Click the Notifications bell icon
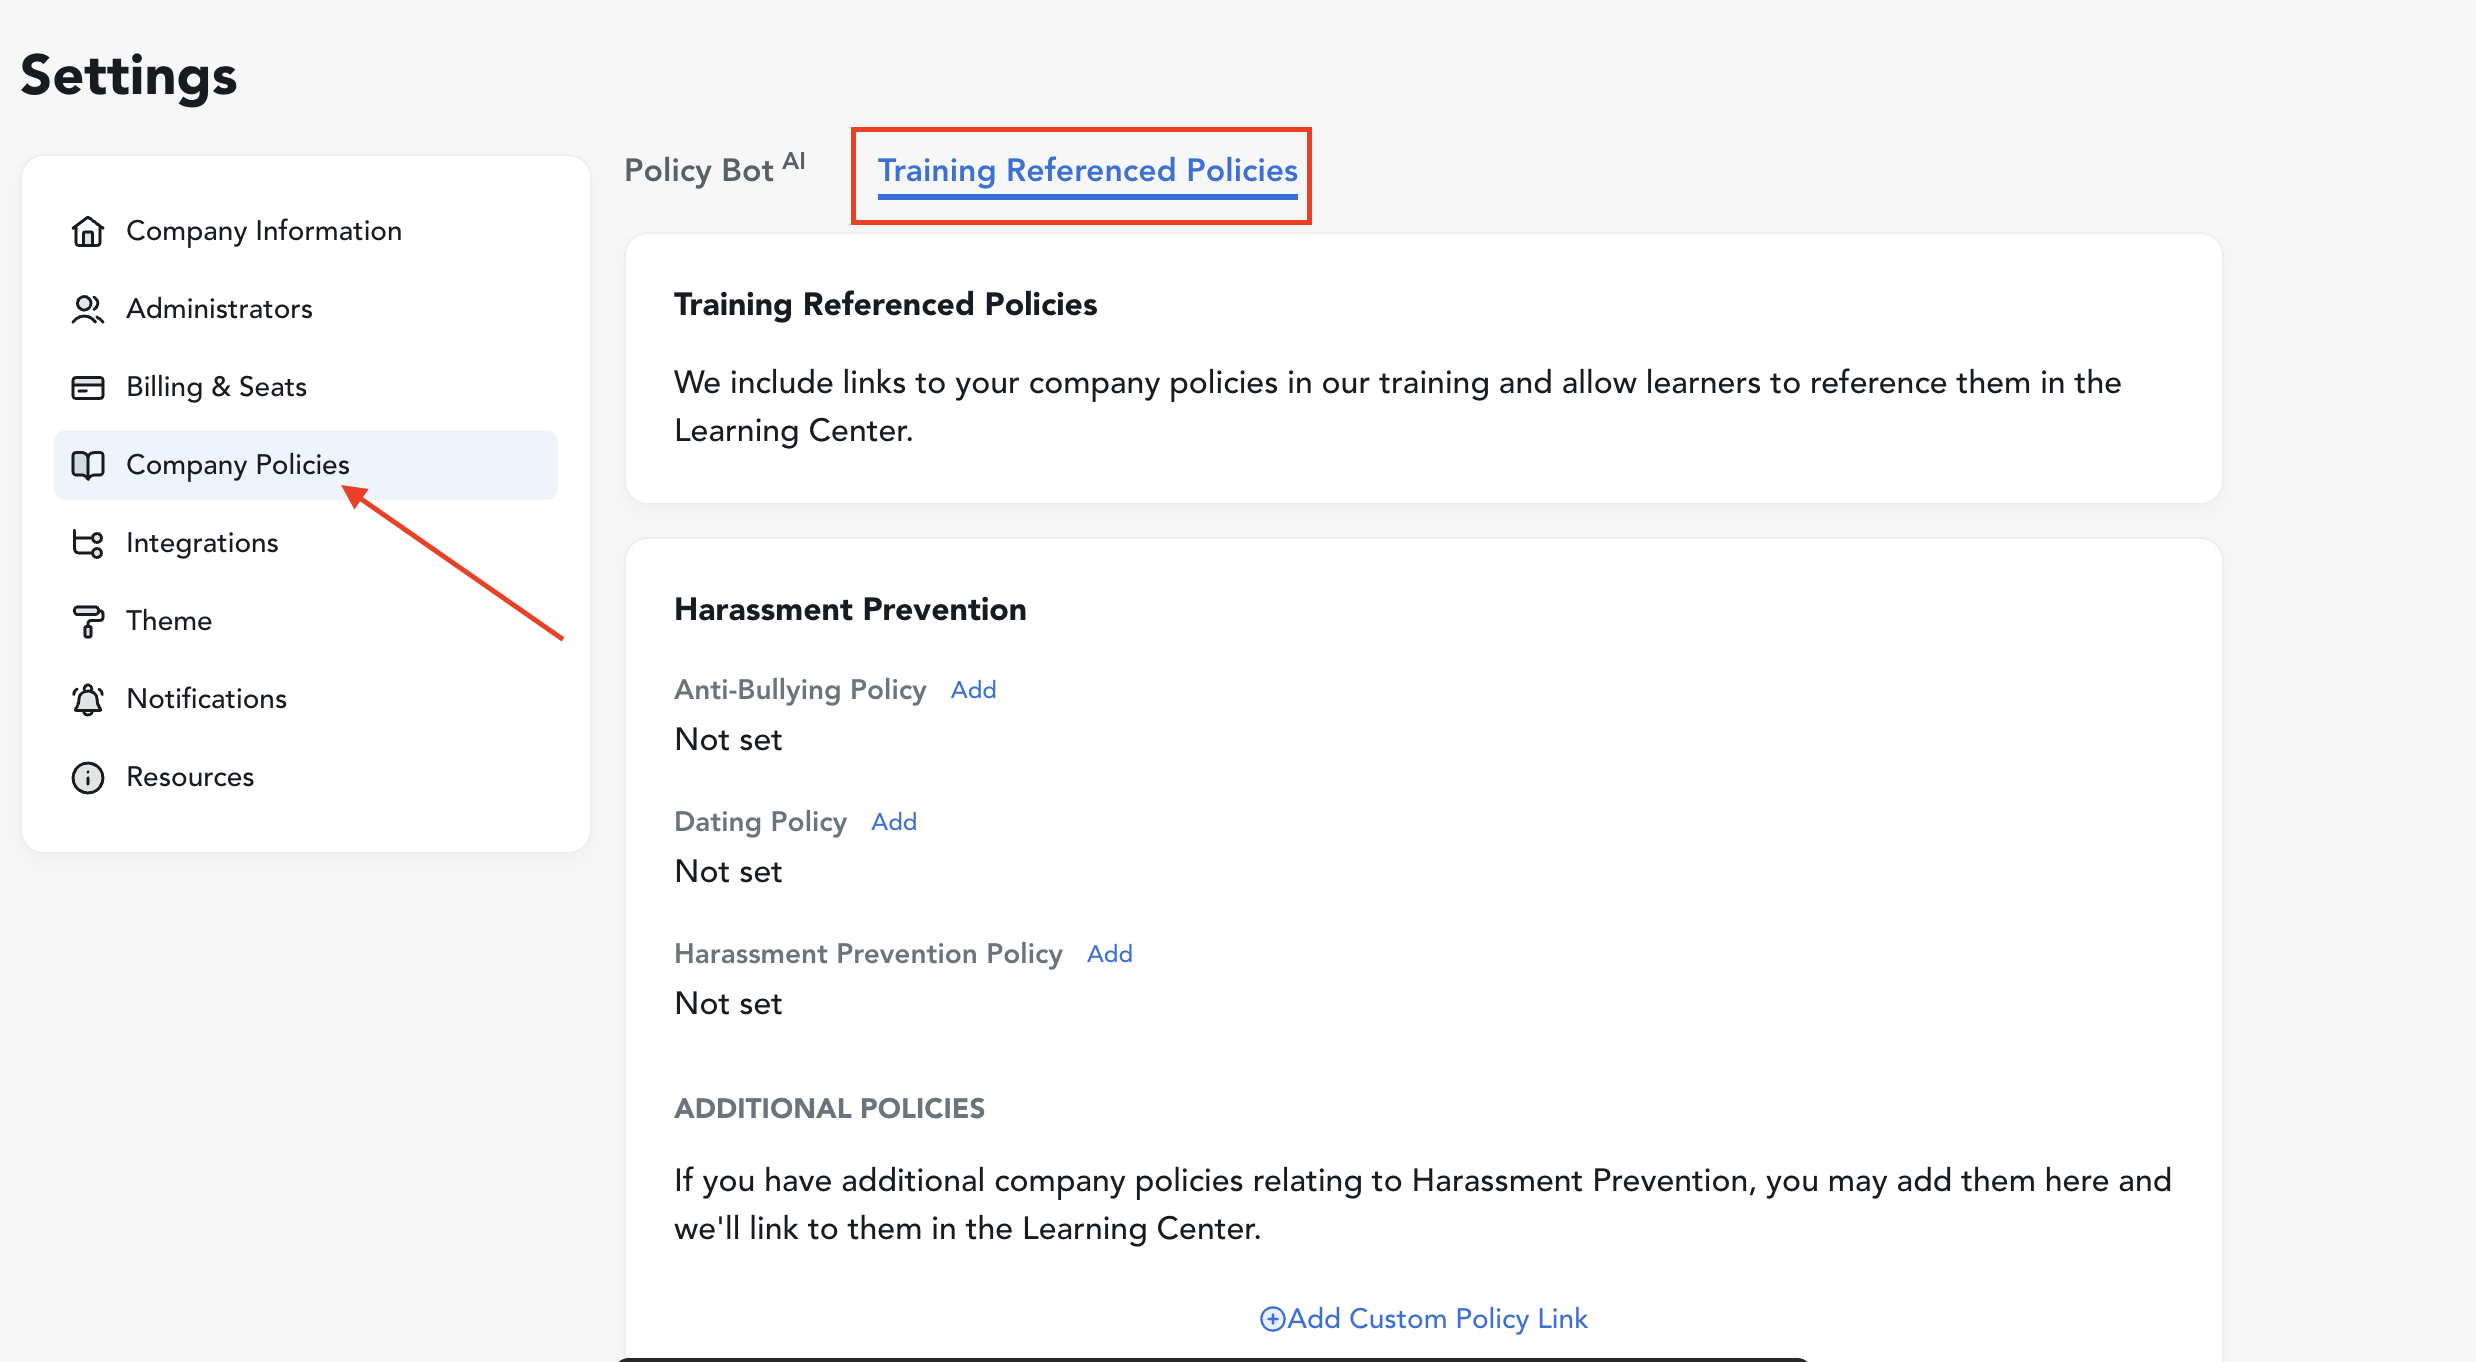This screenshot has height=1362, width=2476. coord(88,699)
